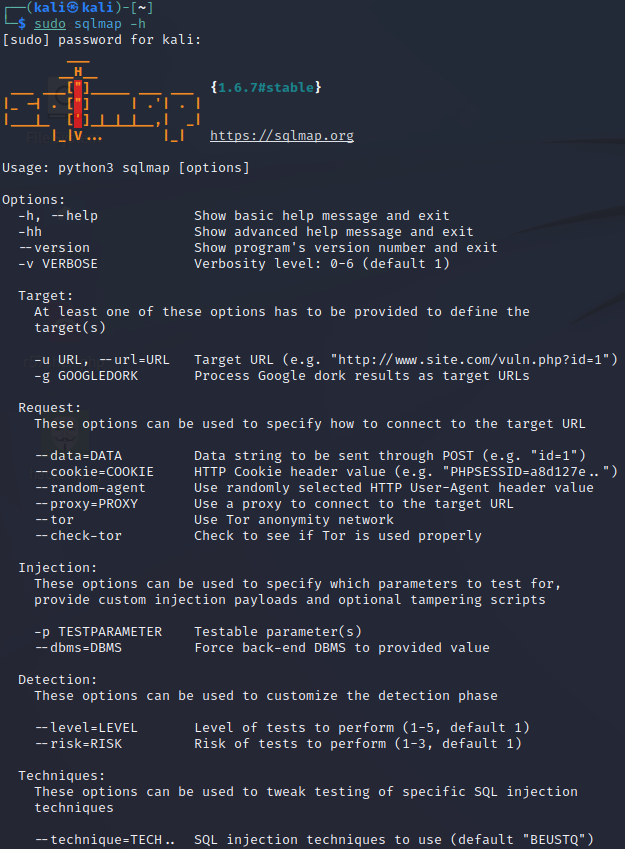Image resolution: width=625 pixels, height=849 pixels.
Task: Click the underlined sudo command word
Action: [50, 24]
